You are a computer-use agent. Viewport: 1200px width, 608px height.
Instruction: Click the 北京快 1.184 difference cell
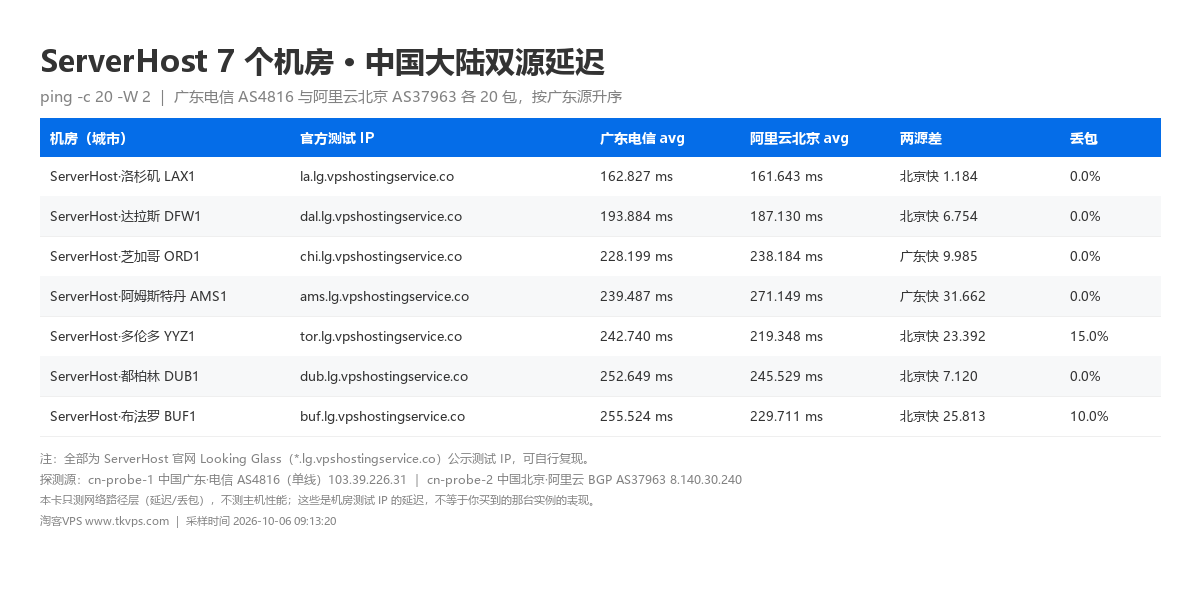tap(939, 176)
